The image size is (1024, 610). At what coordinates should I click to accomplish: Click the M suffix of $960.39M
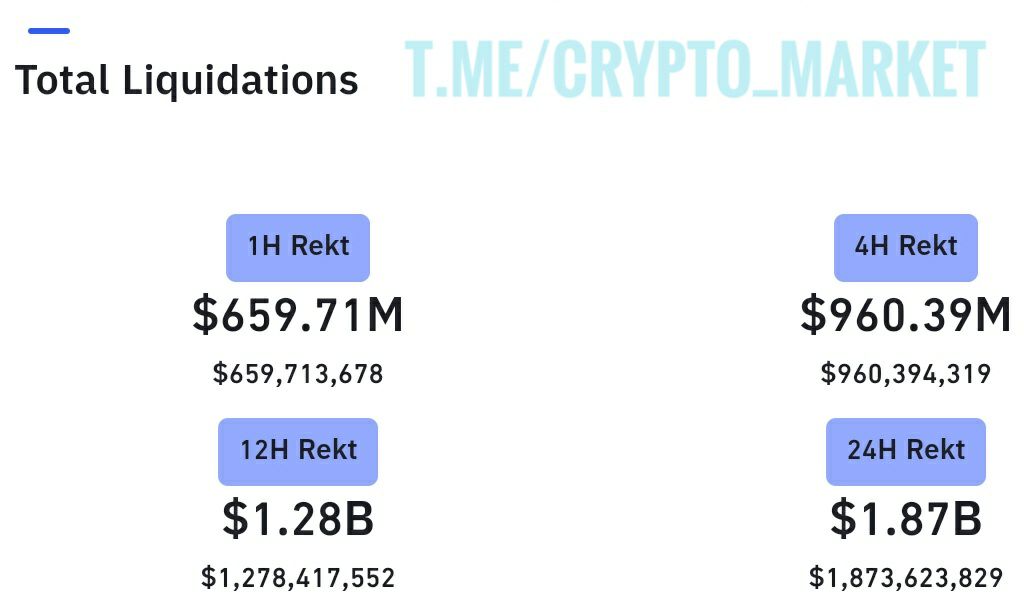tap(993, 315)
